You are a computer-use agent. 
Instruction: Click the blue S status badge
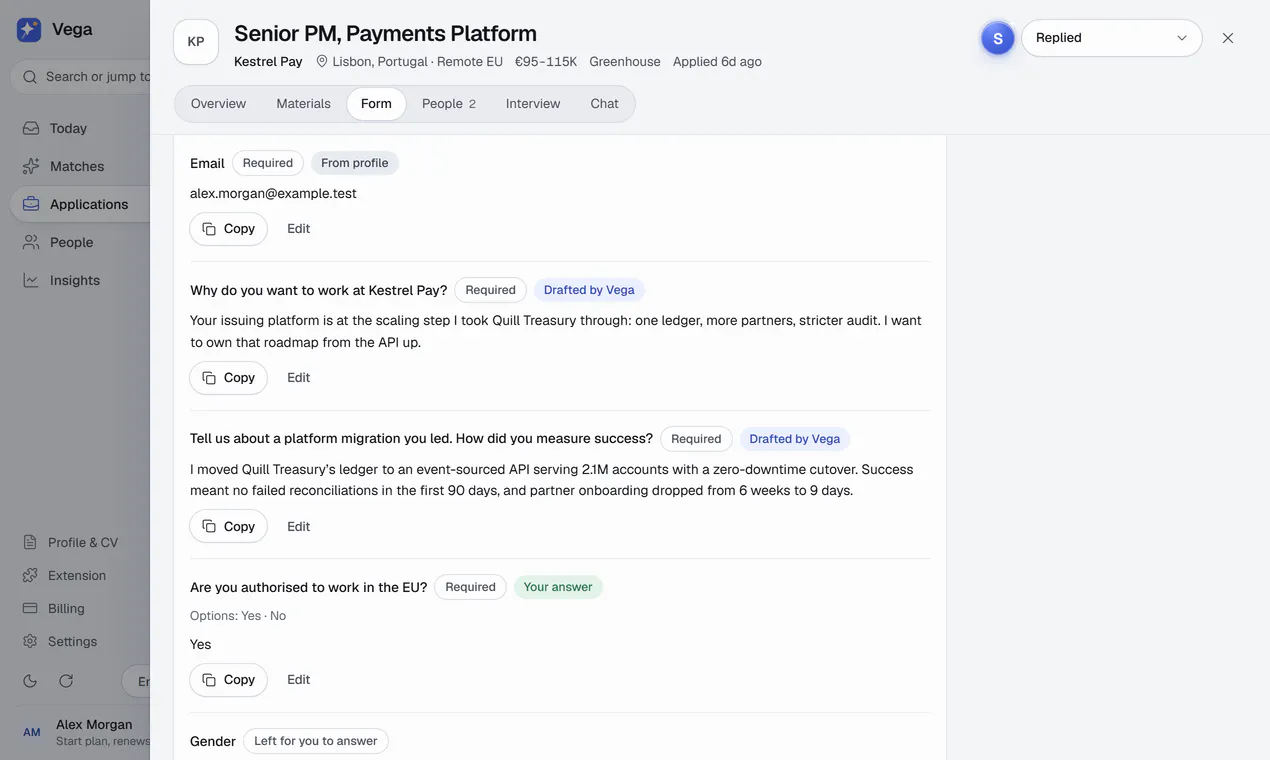[998, 38]
